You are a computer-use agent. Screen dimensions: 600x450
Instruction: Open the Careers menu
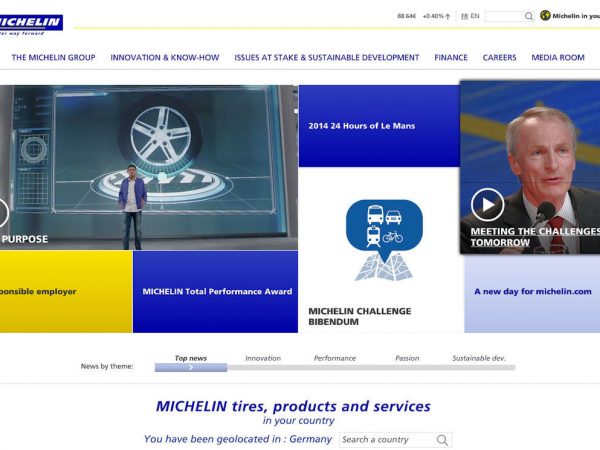point(499,57)
